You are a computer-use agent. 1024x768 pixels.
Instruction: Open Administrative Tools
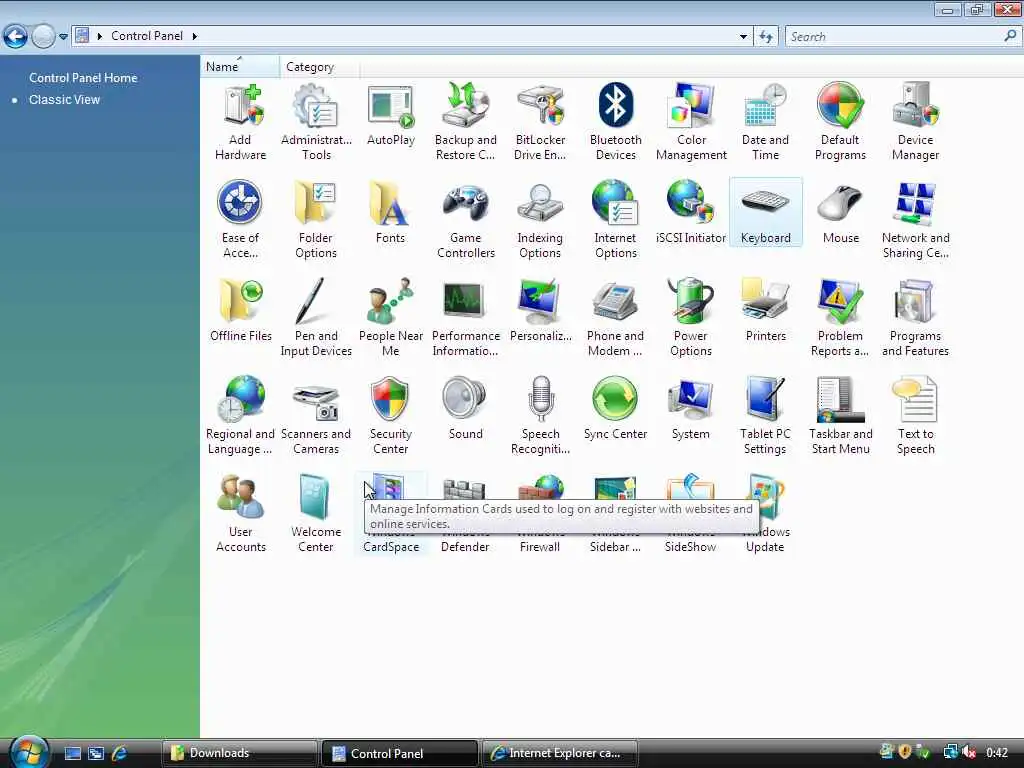(x=316, y=122)
